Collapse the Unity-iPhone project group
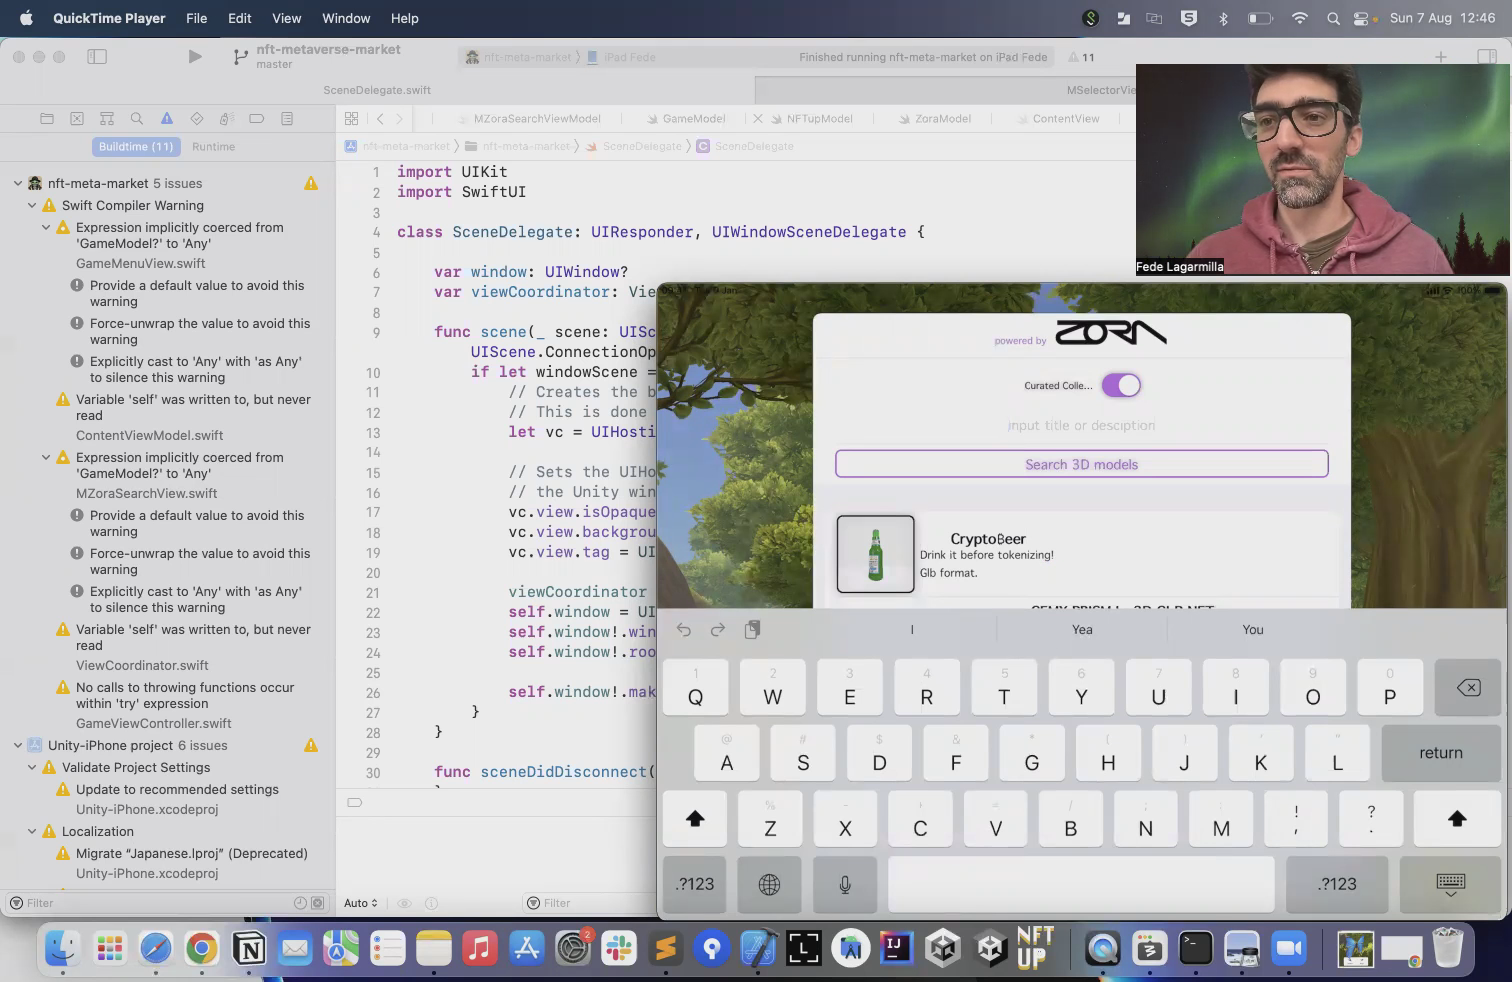Image resolution: width=1512 pixels, height=982 pixels. point(18,745)
